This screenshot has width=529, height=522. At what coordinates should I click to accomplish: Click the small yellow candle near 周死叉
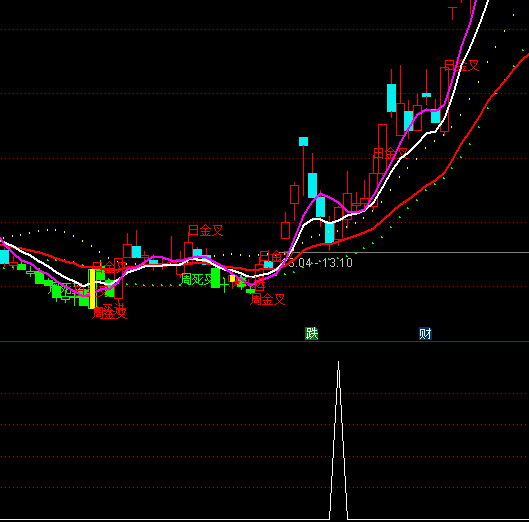(x=232, y=278)
